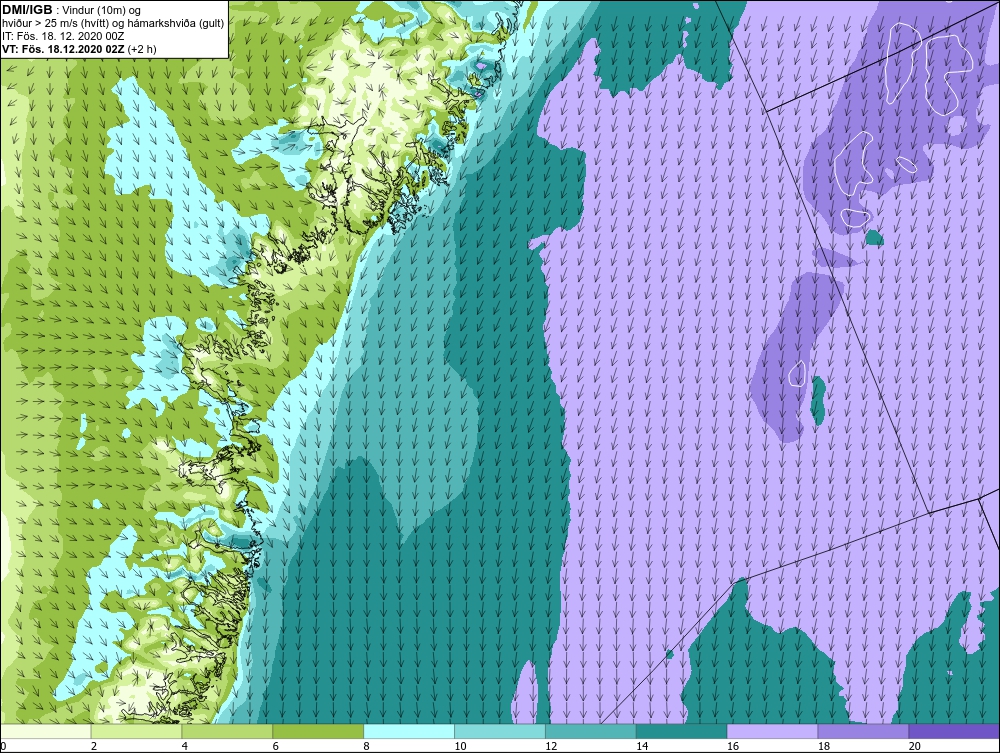1000x753 pixels.
Task: Click the legend scale label 20
Action: coord(914,746)
